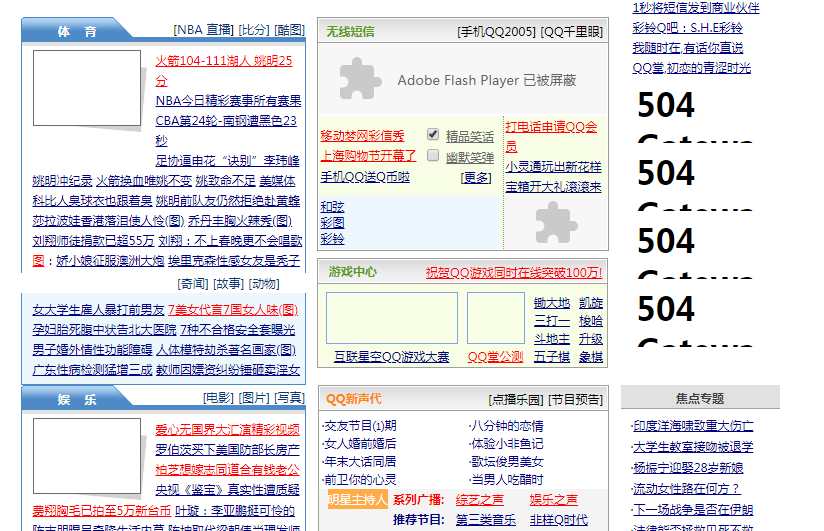This screenshot has height=531, width=824.
Task: Open the 斗地主 game link
Action: [x=552, y=339]
